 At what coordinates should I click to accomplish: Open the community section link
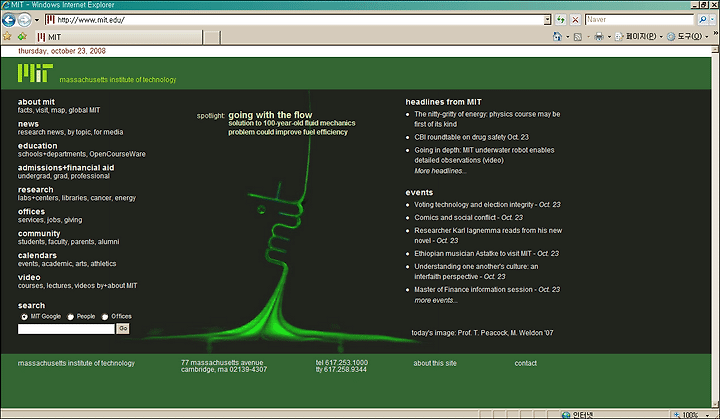point(39,233)
